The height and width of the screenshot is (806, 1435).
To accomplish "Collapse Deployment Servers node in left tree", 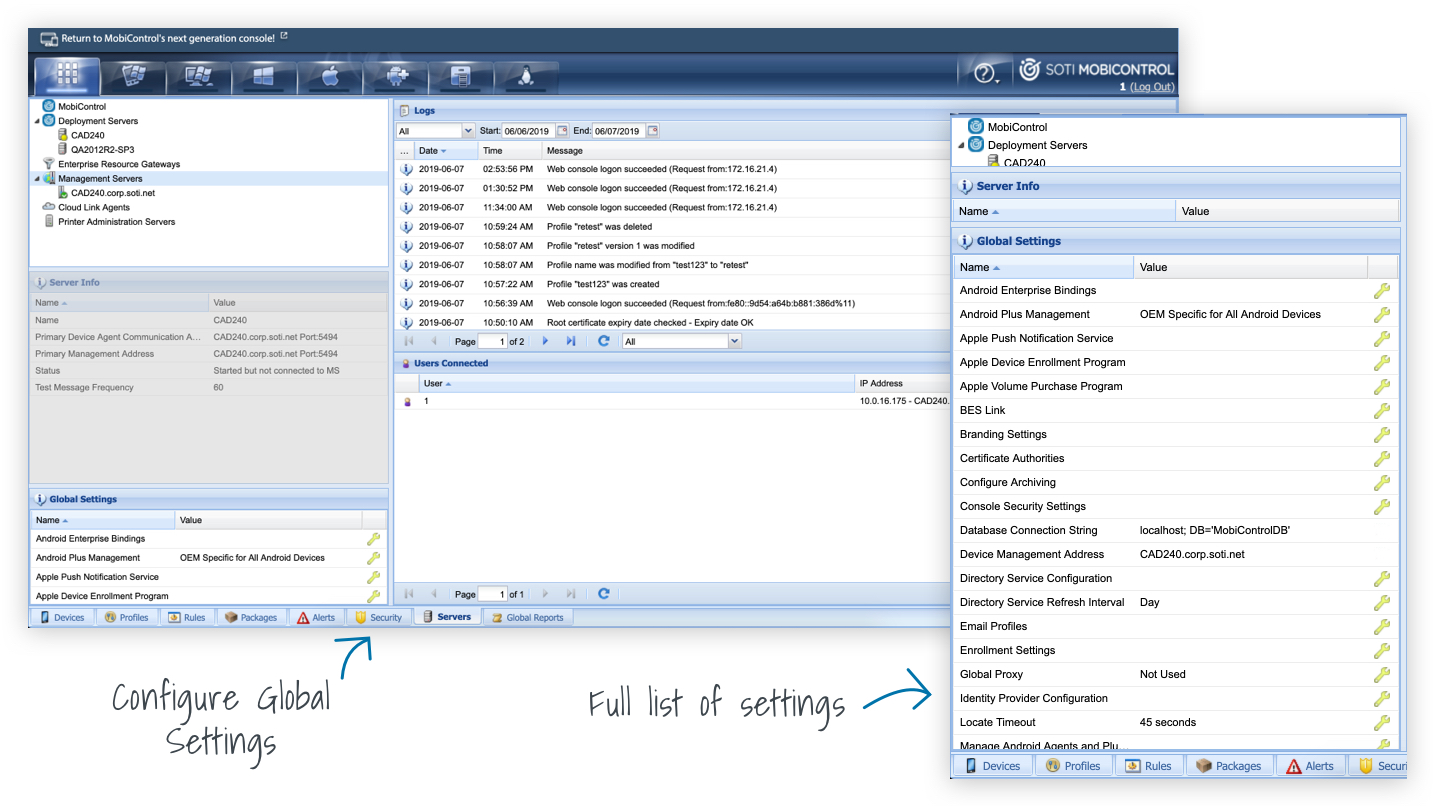I will pos(38,121).
